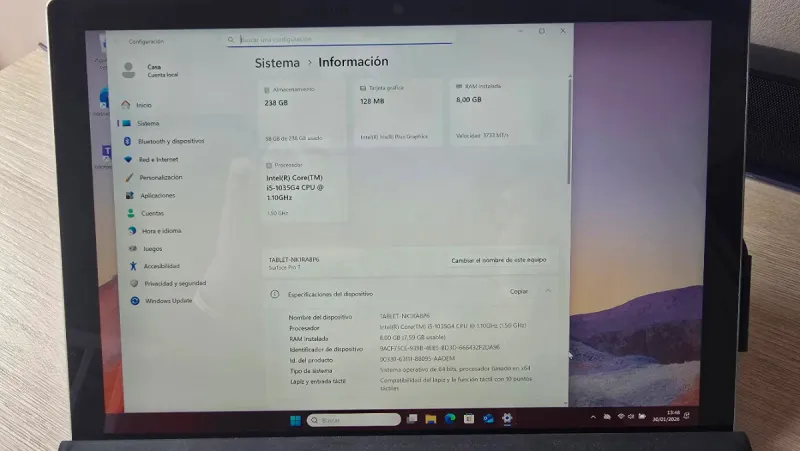Screen dimensions: 800x451
Task: Open the notifications bell icon
Action: click(x=687, y=415)
